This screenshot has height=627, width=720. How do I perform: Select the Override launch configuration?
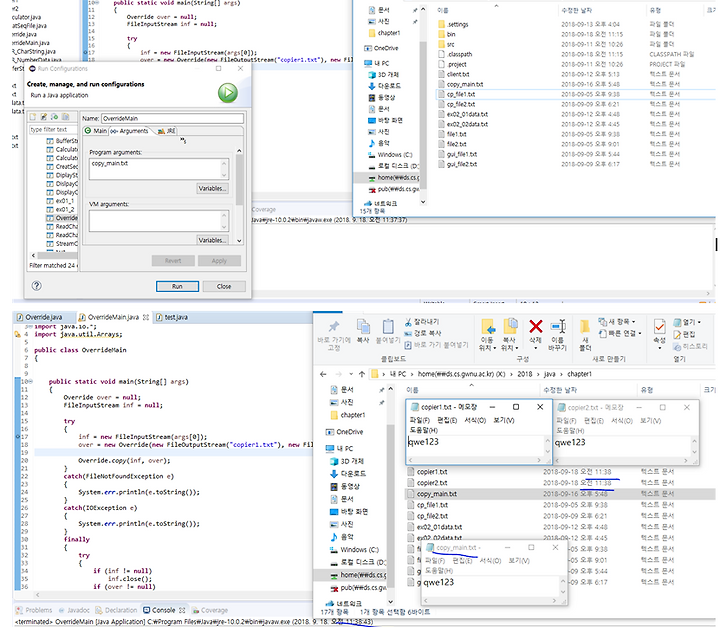click(x=62, y=218)
